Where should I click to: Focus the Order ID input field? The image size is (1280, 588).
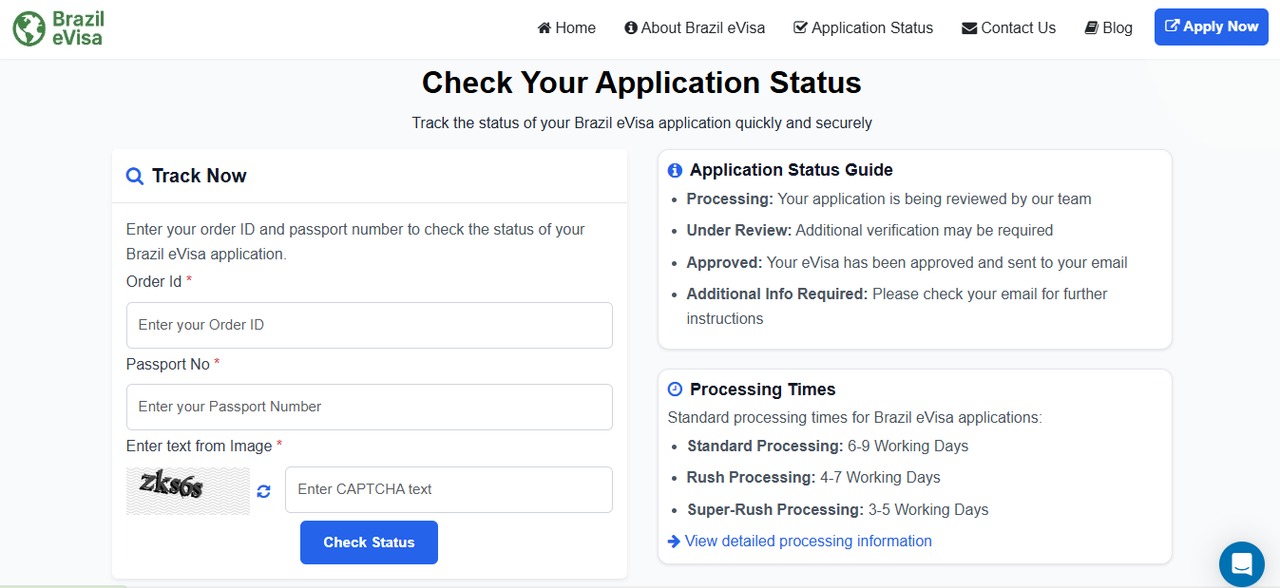(369, 325)
